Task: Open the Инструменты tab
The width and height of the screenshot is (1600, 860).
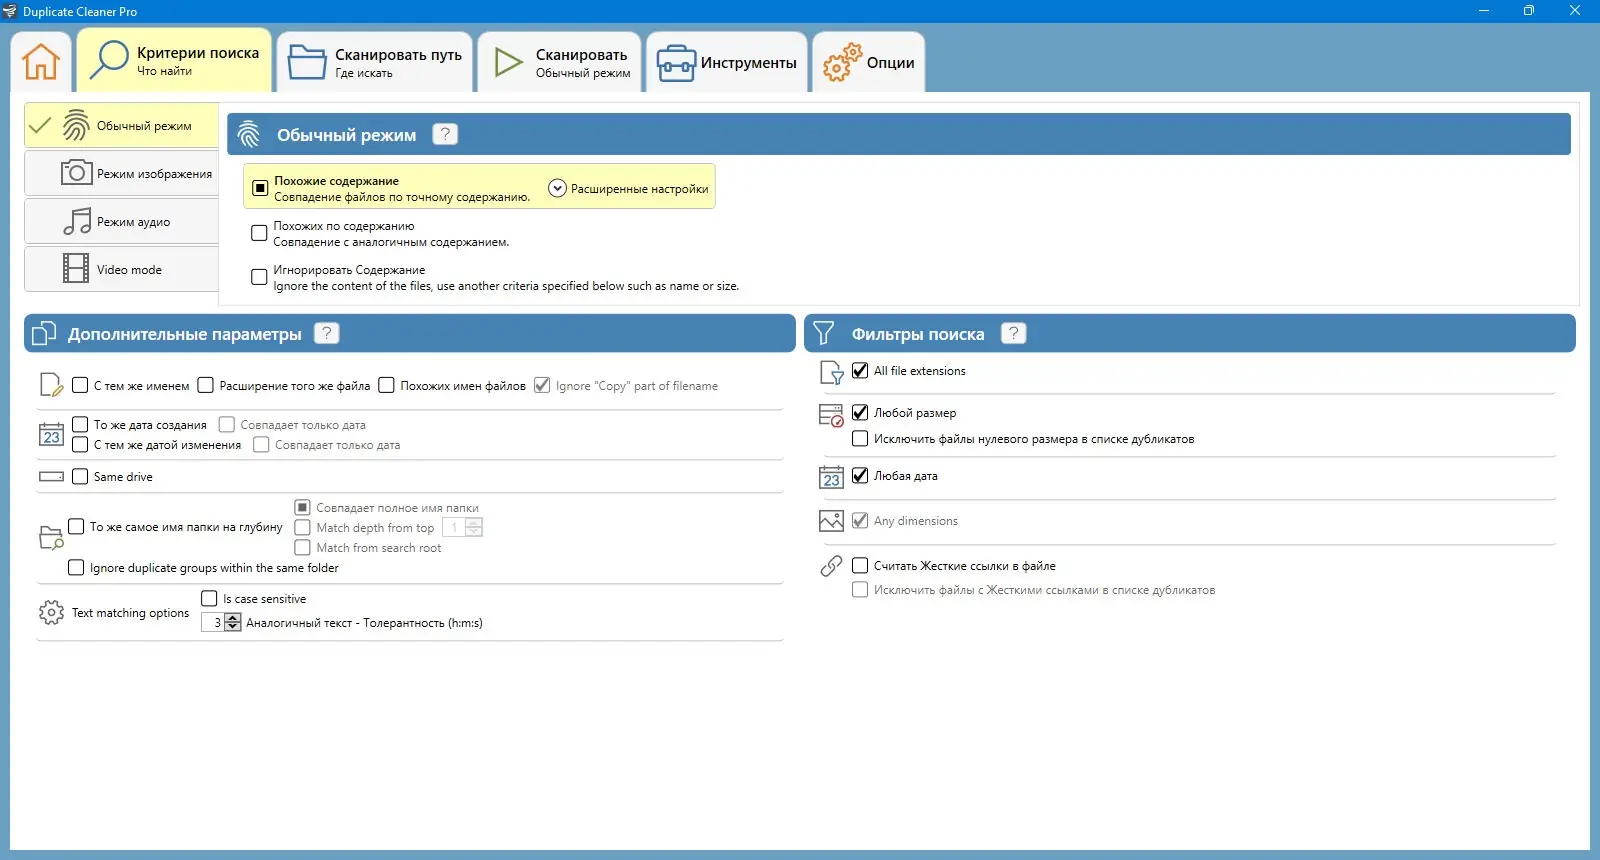Action: click(727, 62)
